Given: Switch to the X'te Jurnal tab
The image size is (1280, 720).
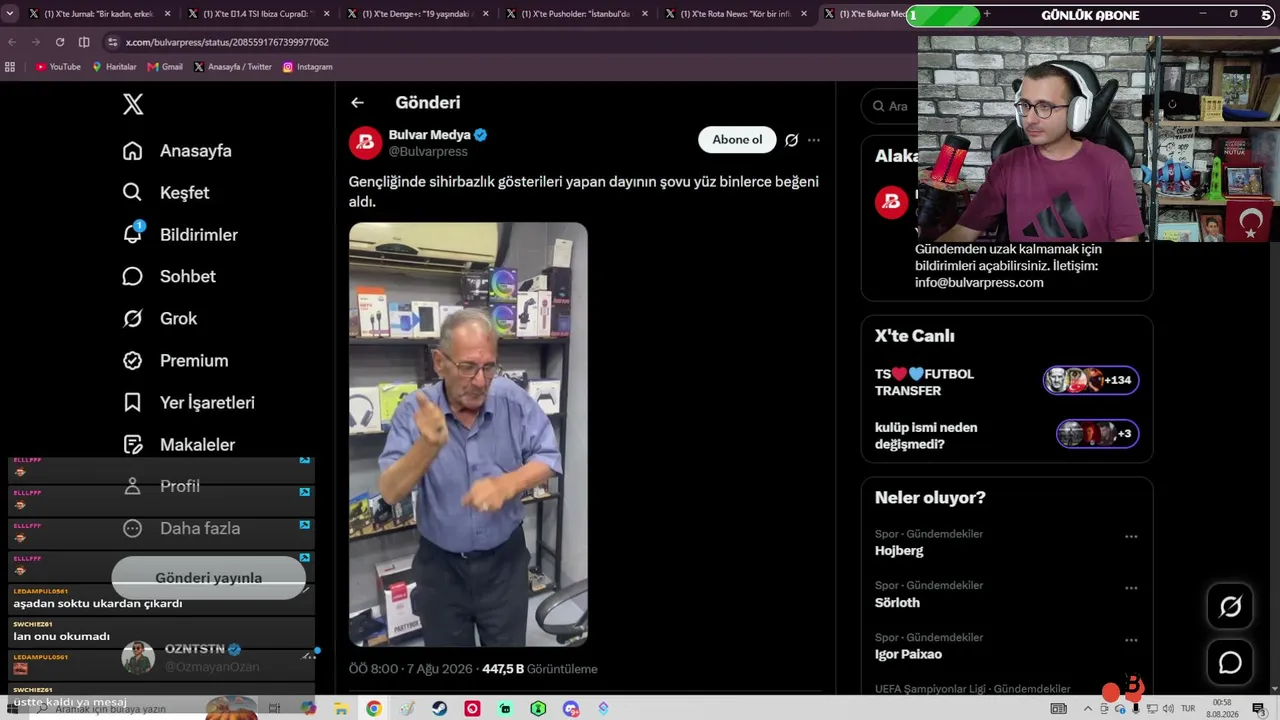Looking at the screenshot, I should point(100,14).
